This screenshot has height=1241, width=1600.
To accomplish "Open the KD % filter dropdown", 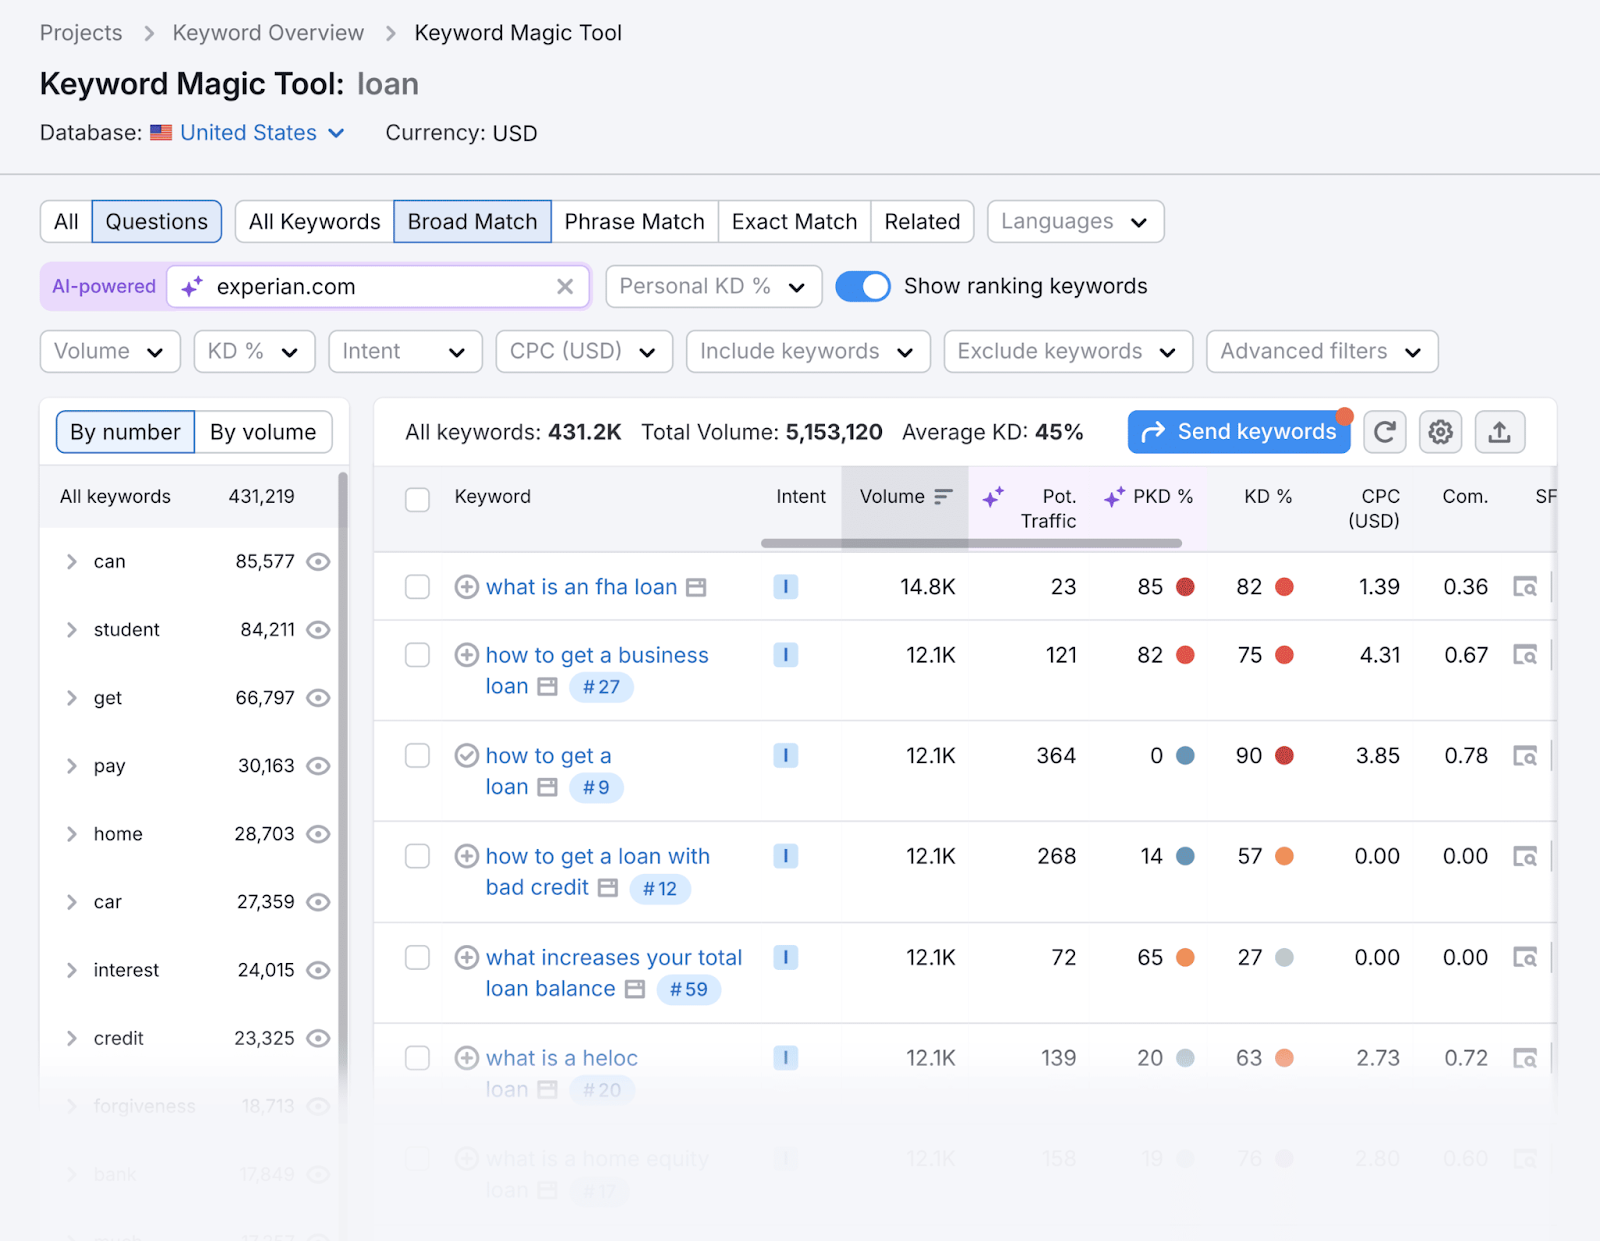I will (254, 352).
